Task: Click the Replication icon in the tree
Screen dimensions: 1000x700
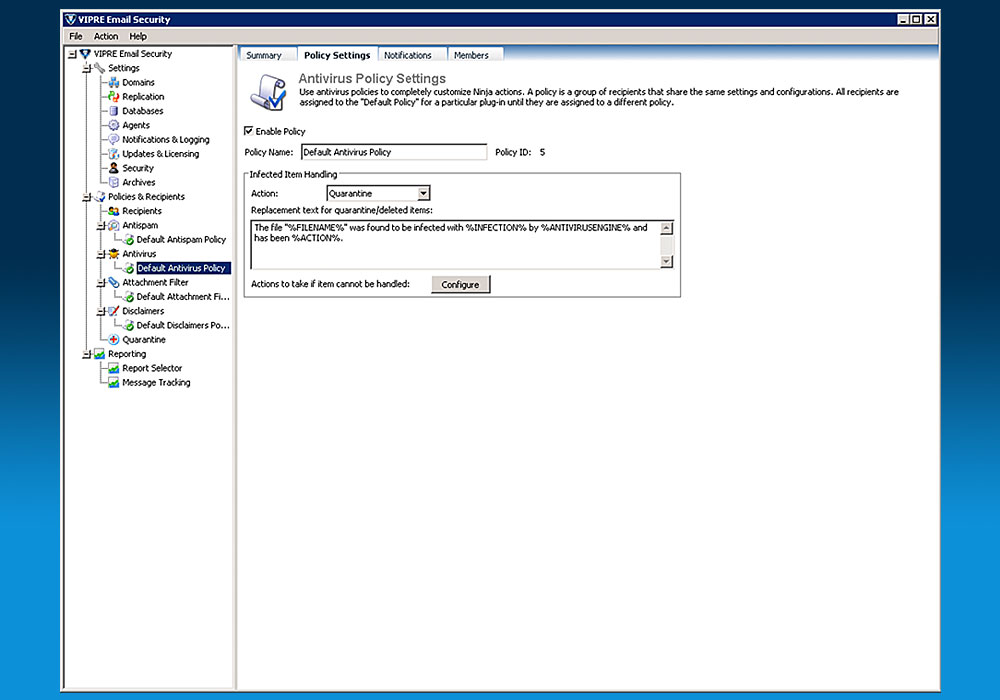Action: click(x=114, y=96)
